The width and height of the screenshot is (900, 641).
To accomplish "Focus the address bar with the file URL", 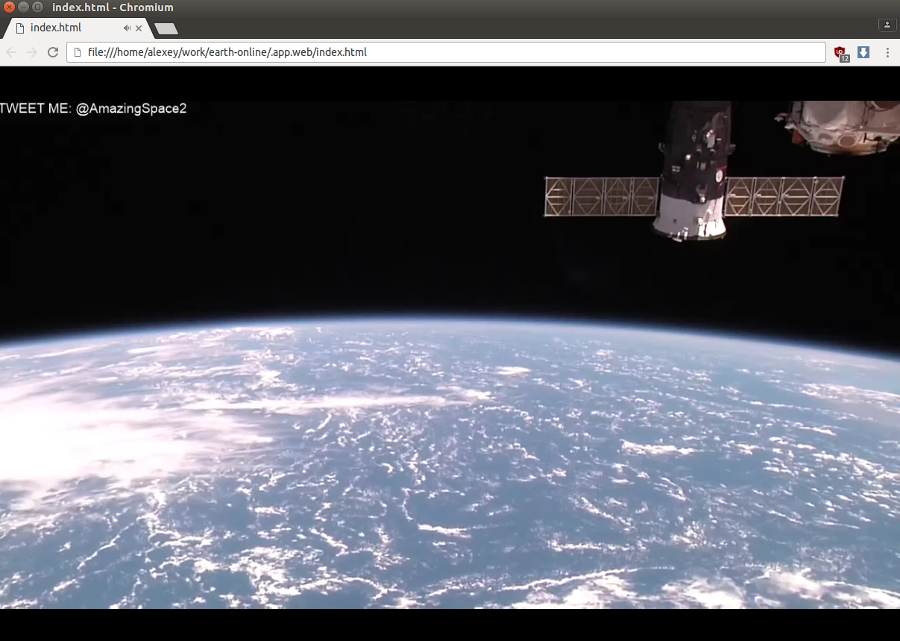I will [x=445, y=52].
